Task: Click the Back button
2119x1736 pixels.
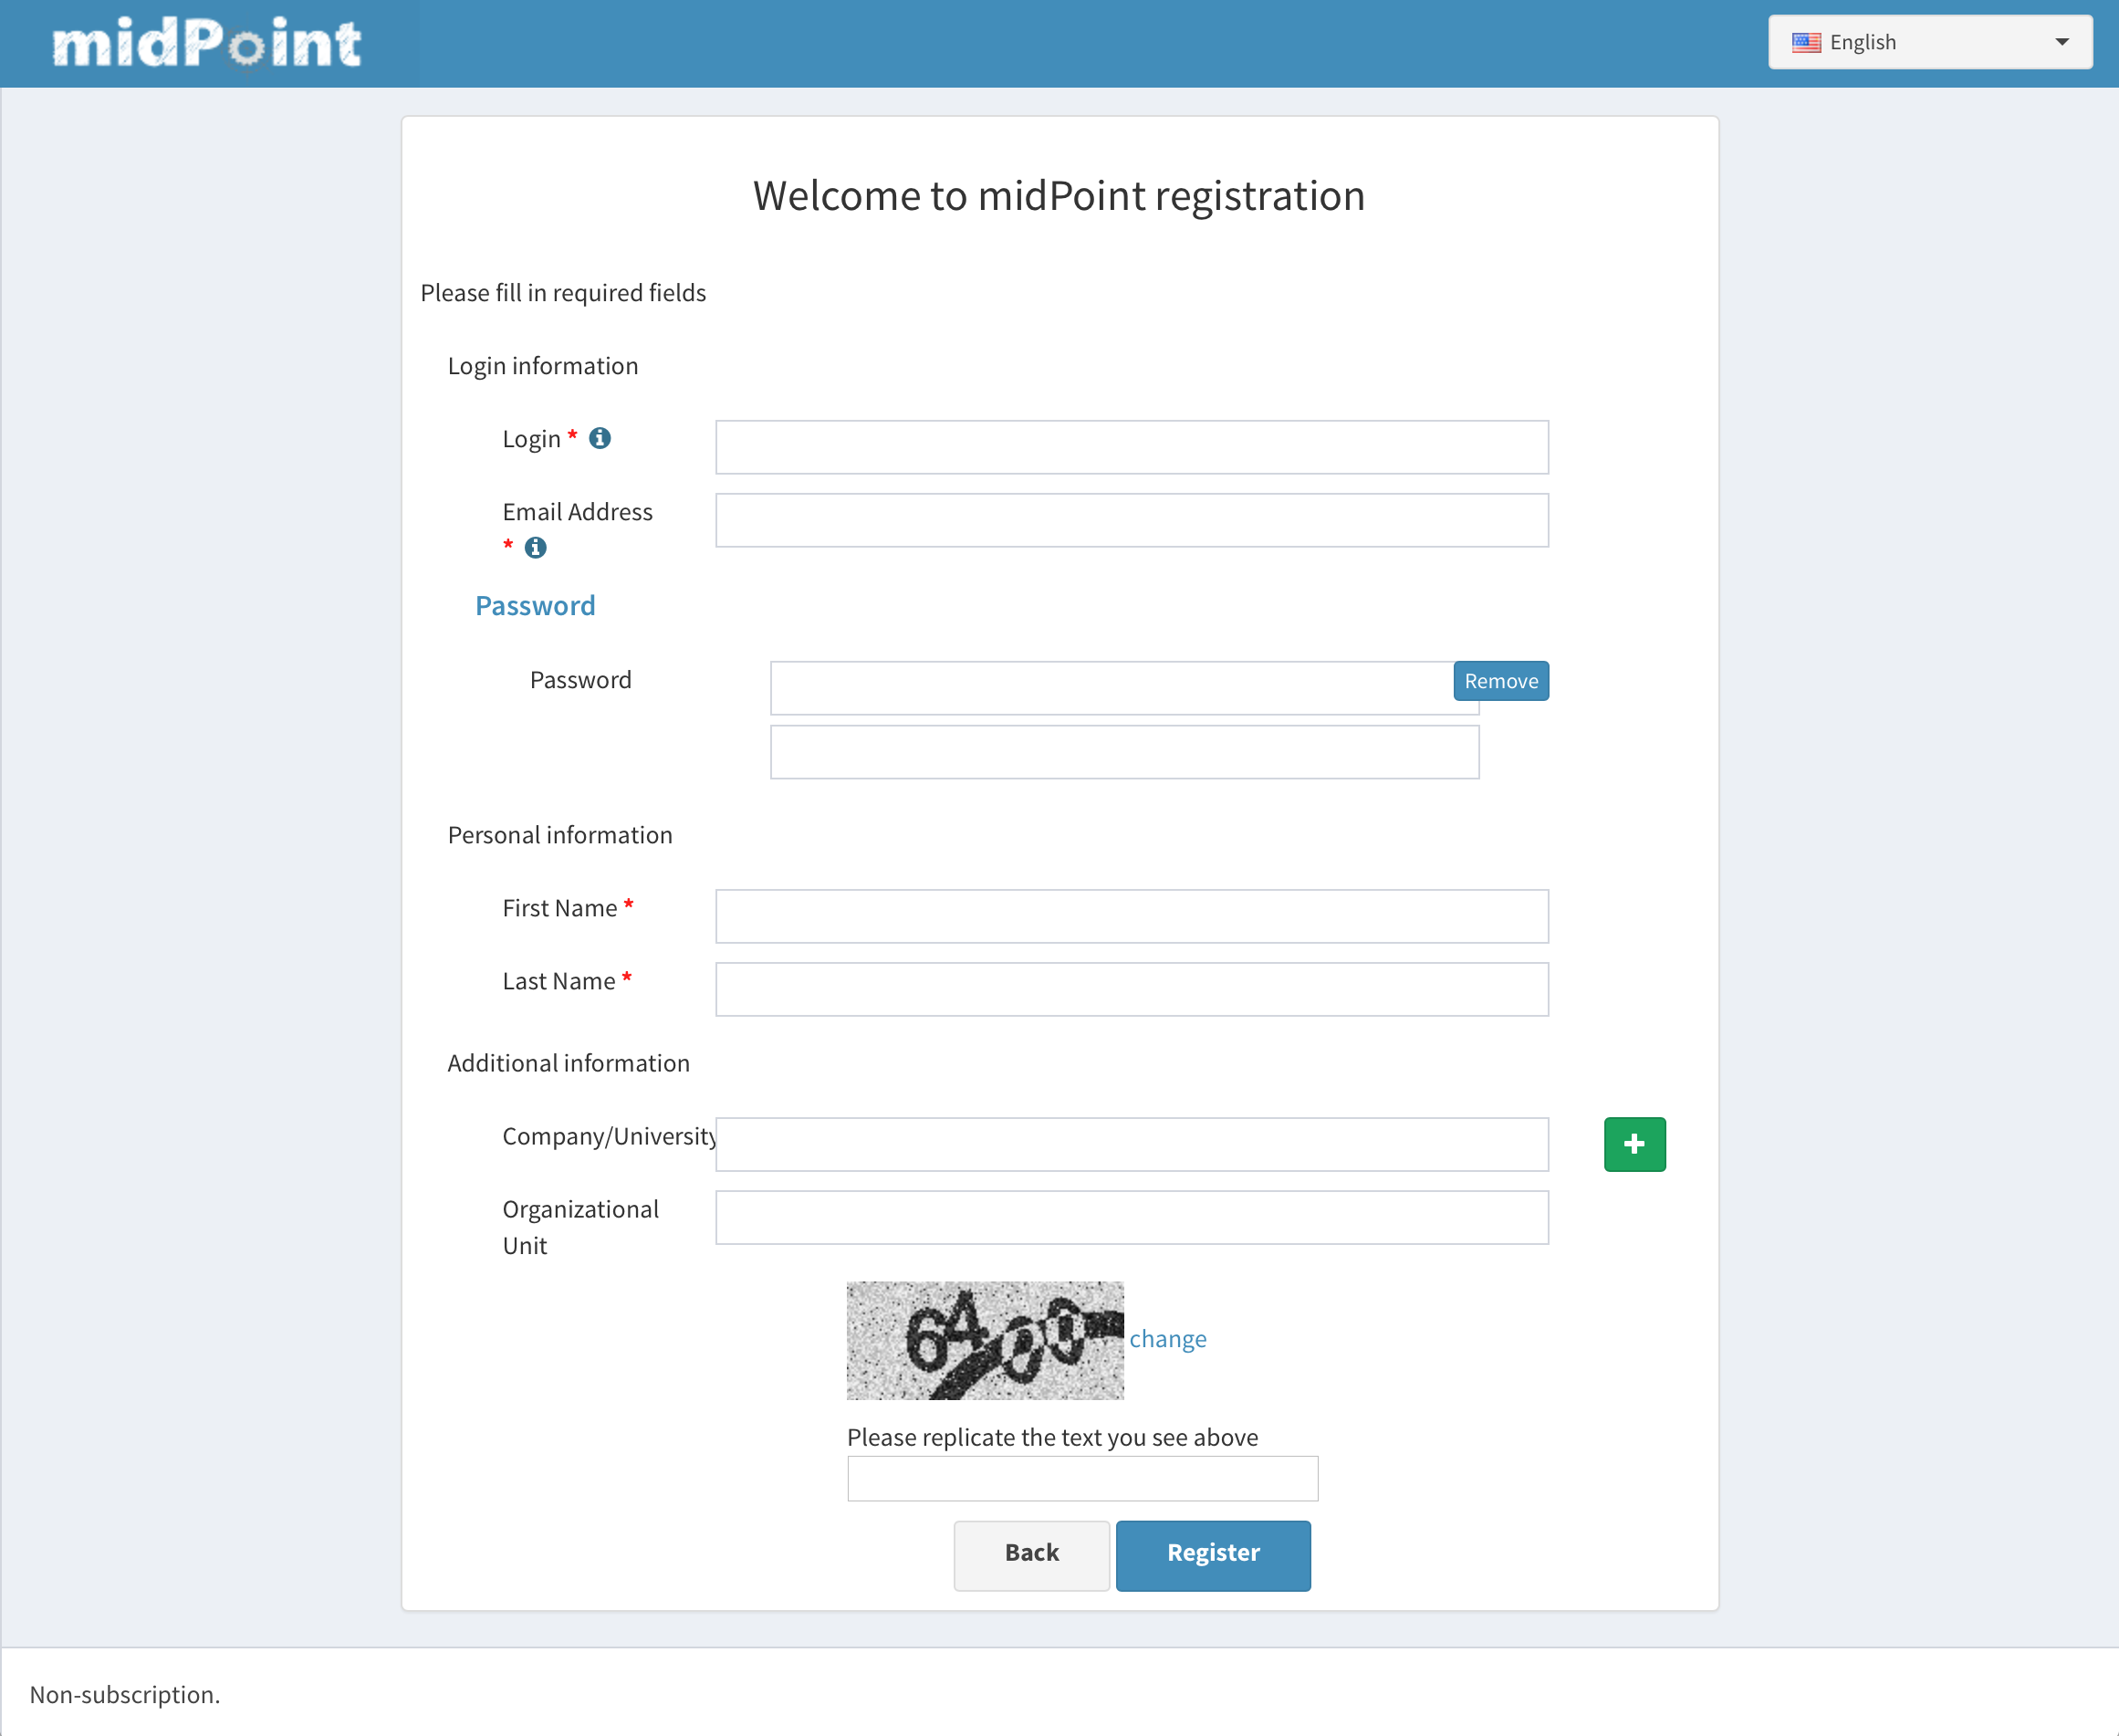Action: click(x=1031, y=1554)
